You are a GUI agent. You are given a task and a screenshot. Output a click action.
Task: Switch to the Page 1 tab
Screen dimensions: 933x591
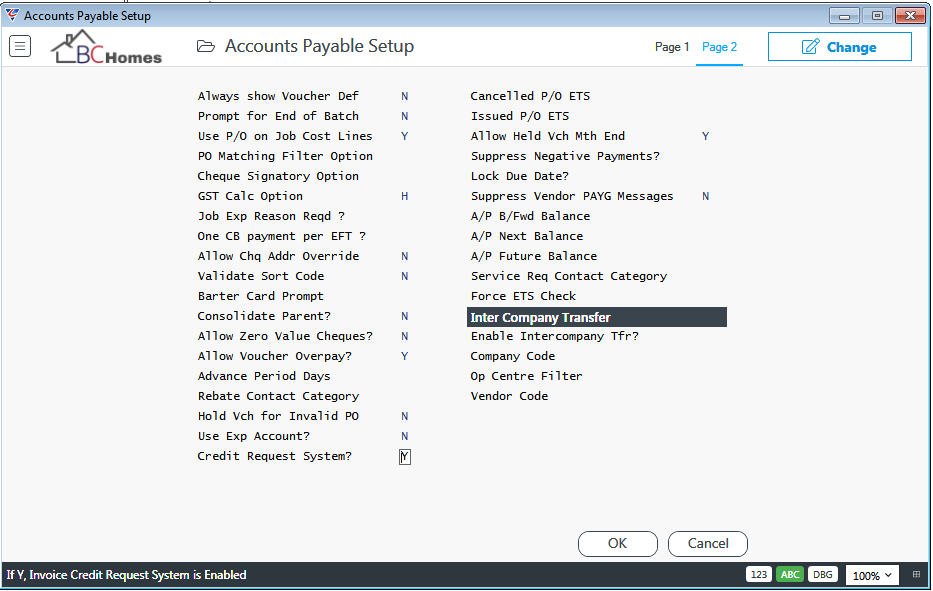(672, 47)
